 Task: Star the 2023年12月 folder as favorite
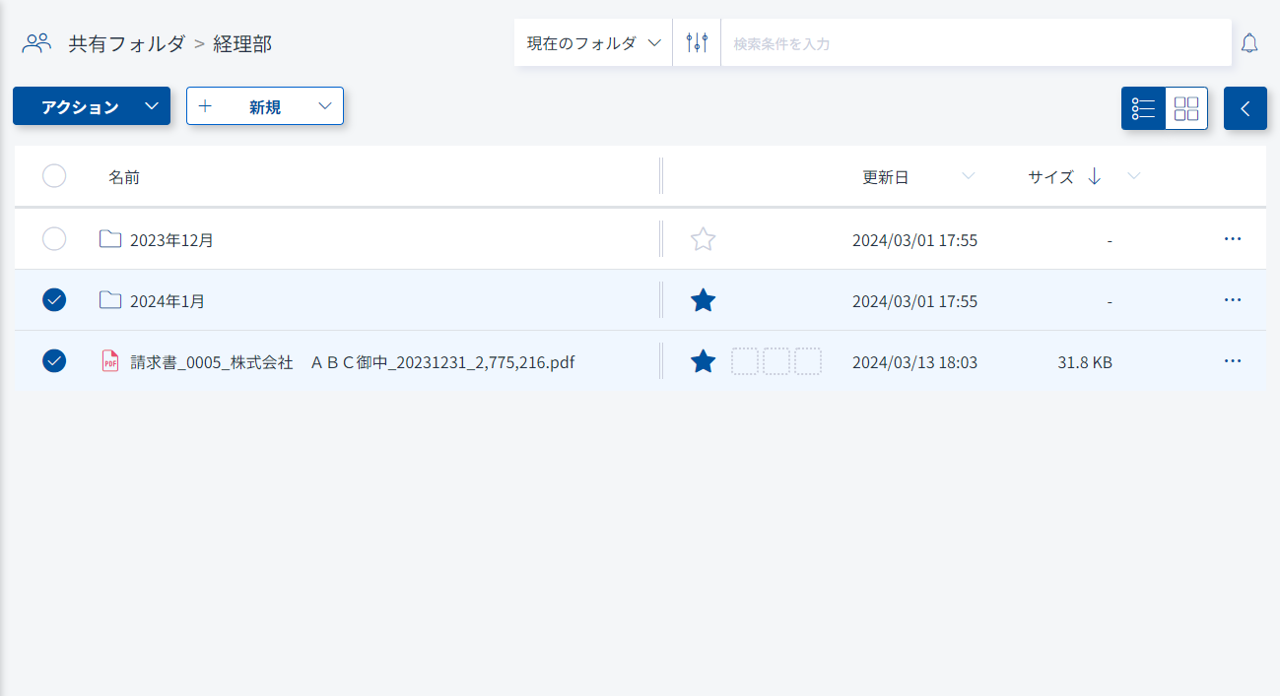703,240
